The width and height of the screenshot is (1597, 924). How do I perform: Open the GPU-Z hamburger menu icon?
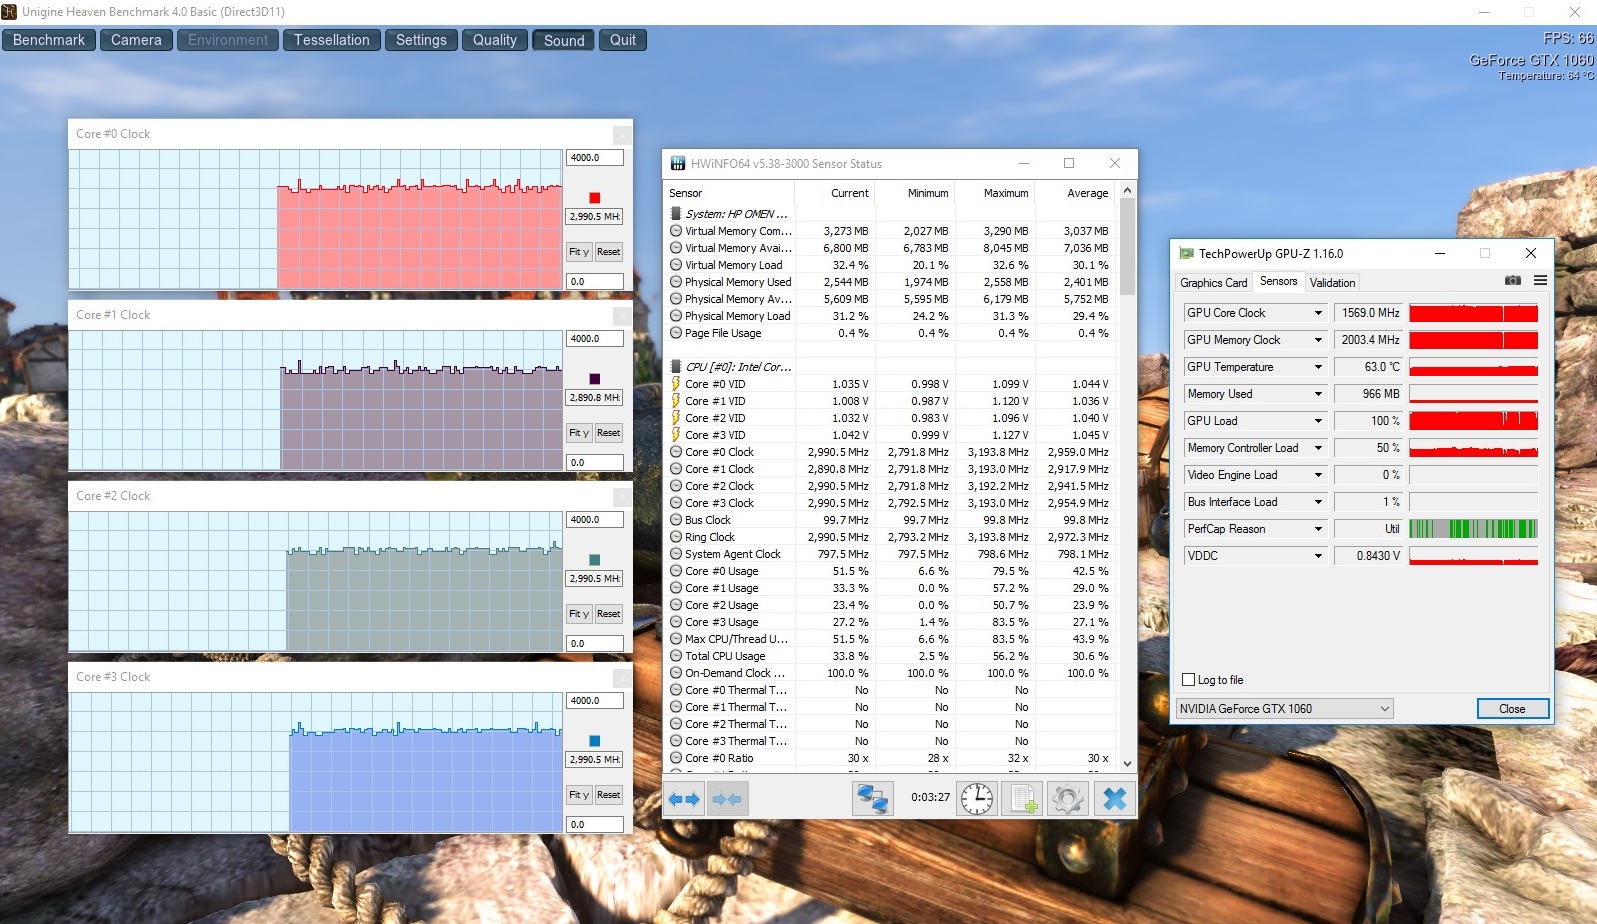1540,281
